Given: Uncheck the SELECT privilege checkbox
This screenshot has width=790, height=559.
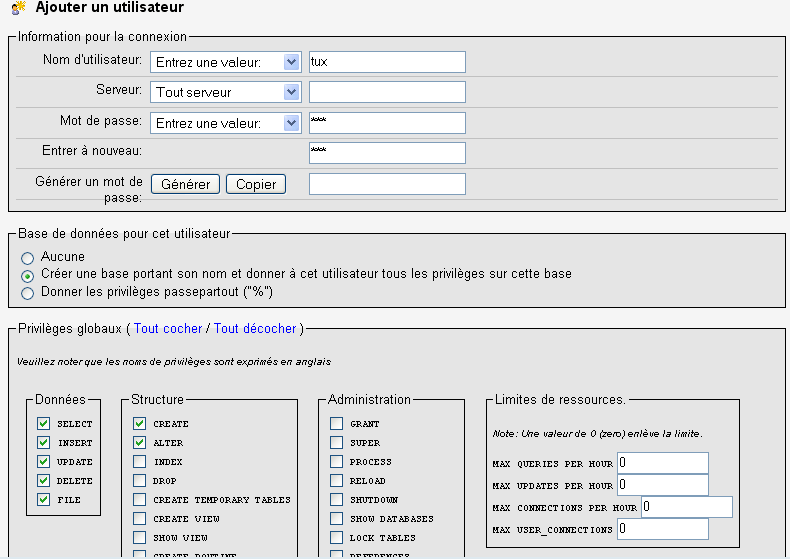Looking at the screenshot, I should (x=43, y=424).
